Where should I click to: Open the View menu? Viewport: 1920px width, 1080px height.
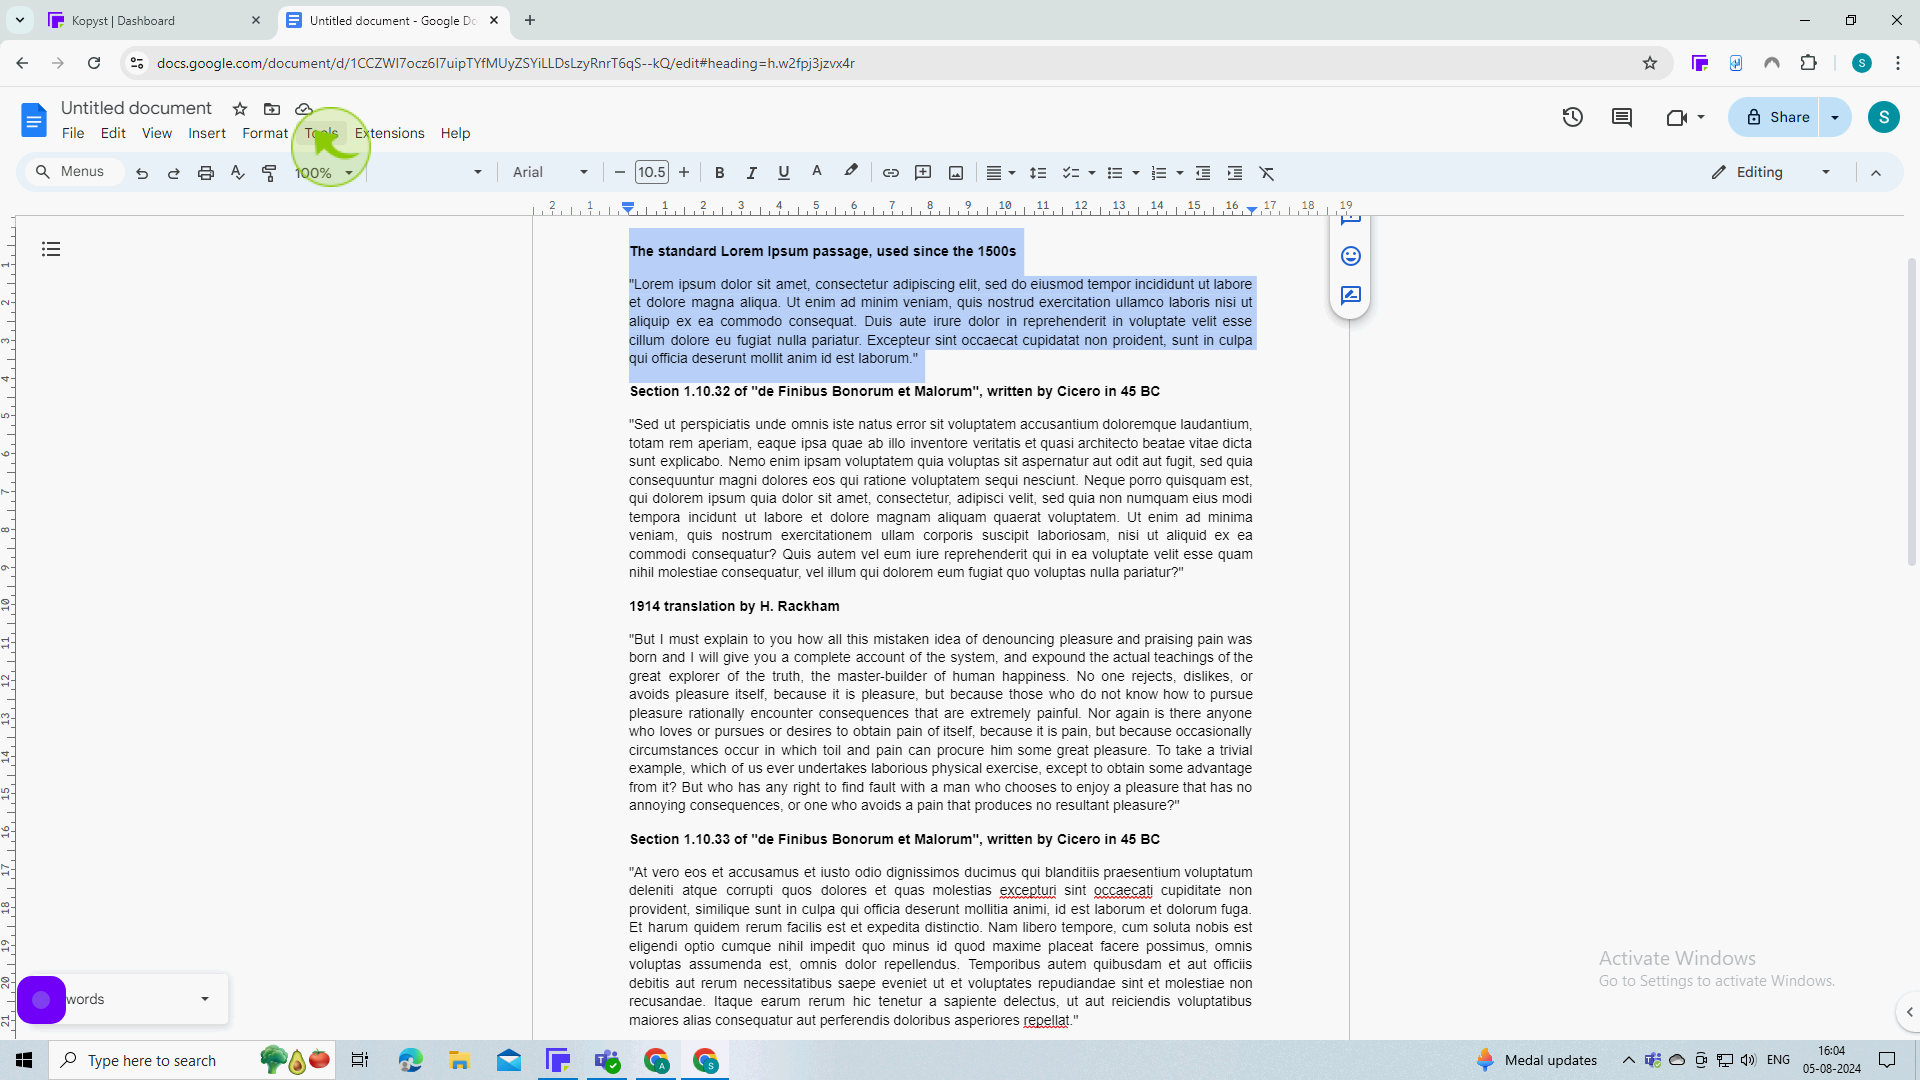(x=157, y=133)
